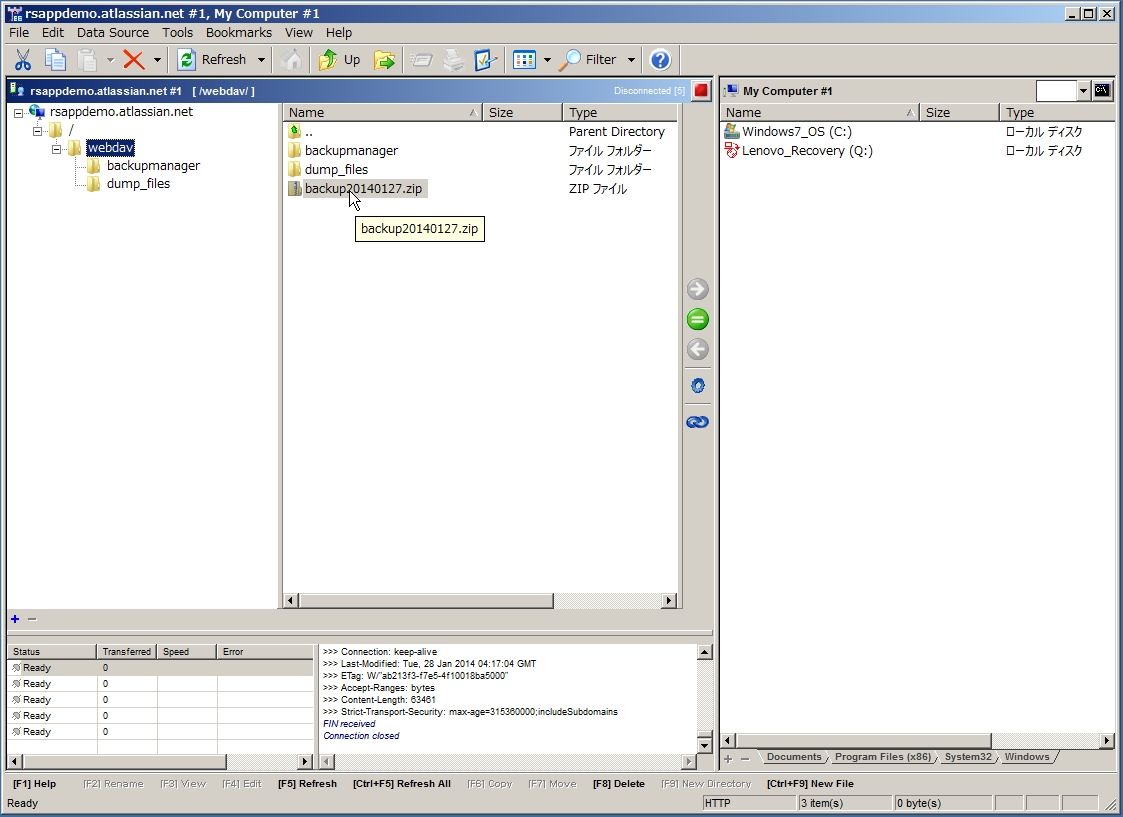Open the Help menu
Screen dimensions: 1123x817
click(339, 33)
